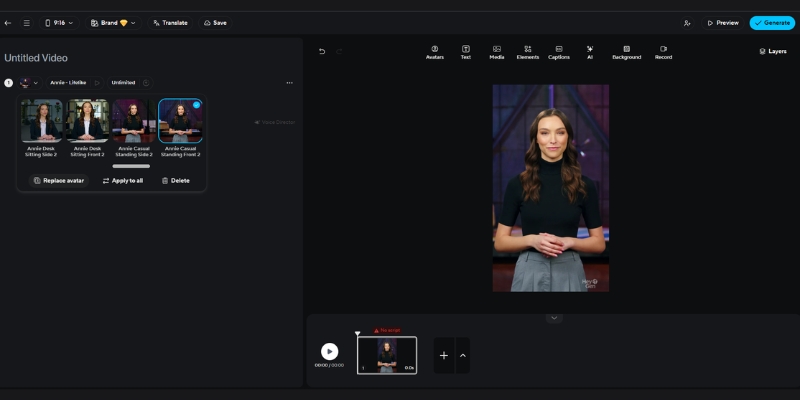Select the Annie - Lifelike voice chip
This screenshot has width=800, height=400.
click(68, 83)
